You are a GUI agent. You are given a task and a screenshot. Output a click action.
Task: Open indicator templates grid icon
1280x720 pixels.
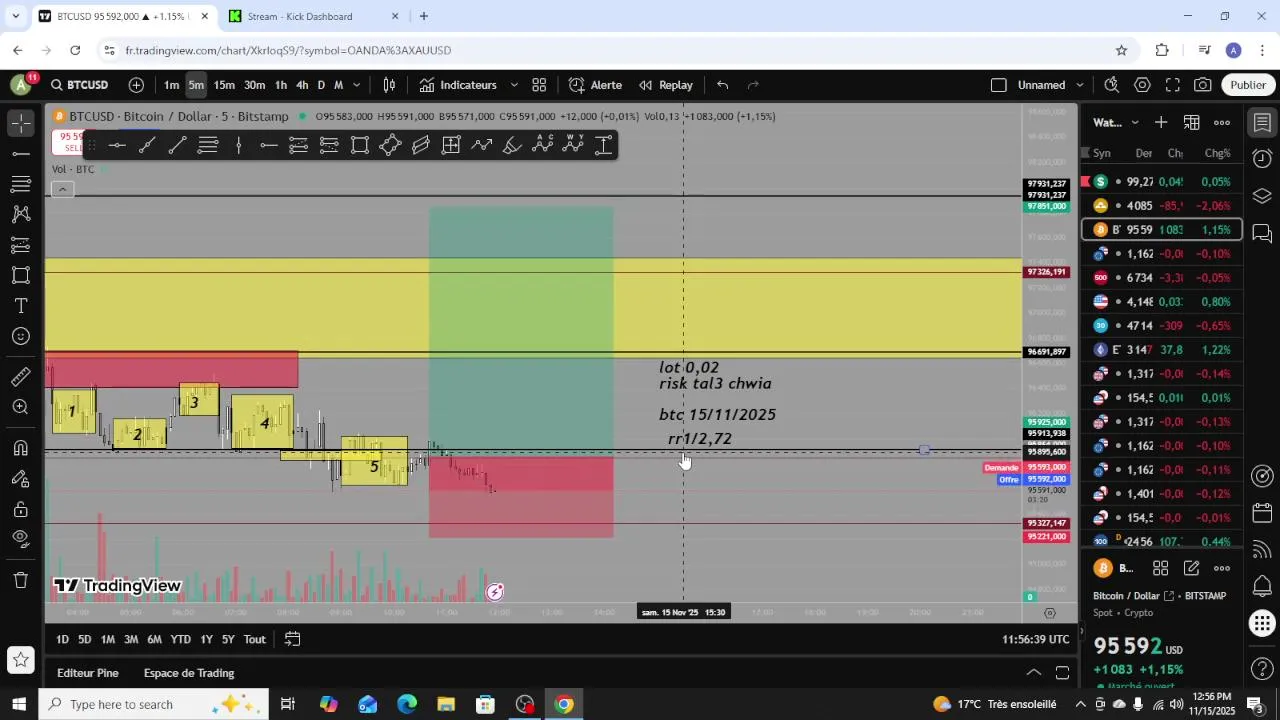point(539,85)
